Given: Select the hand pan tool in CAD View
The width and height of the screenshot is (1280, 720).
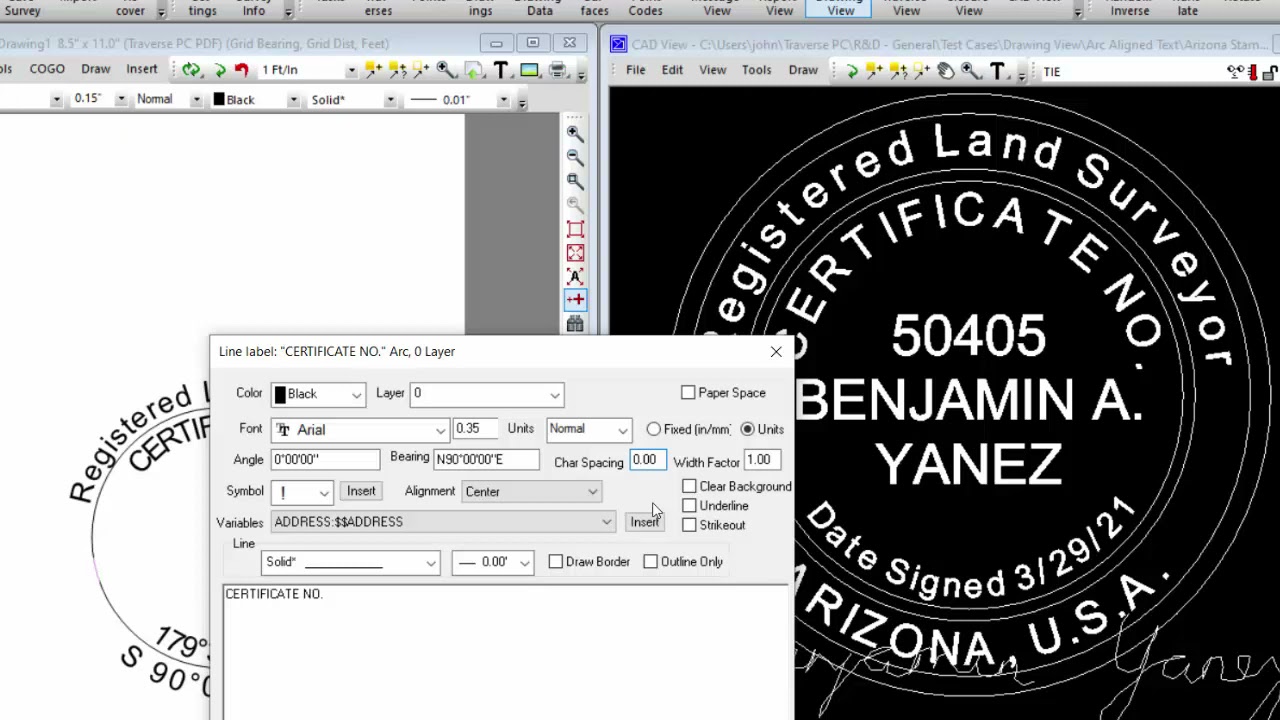Looking at the screenshot, I should tap(946, 71).
